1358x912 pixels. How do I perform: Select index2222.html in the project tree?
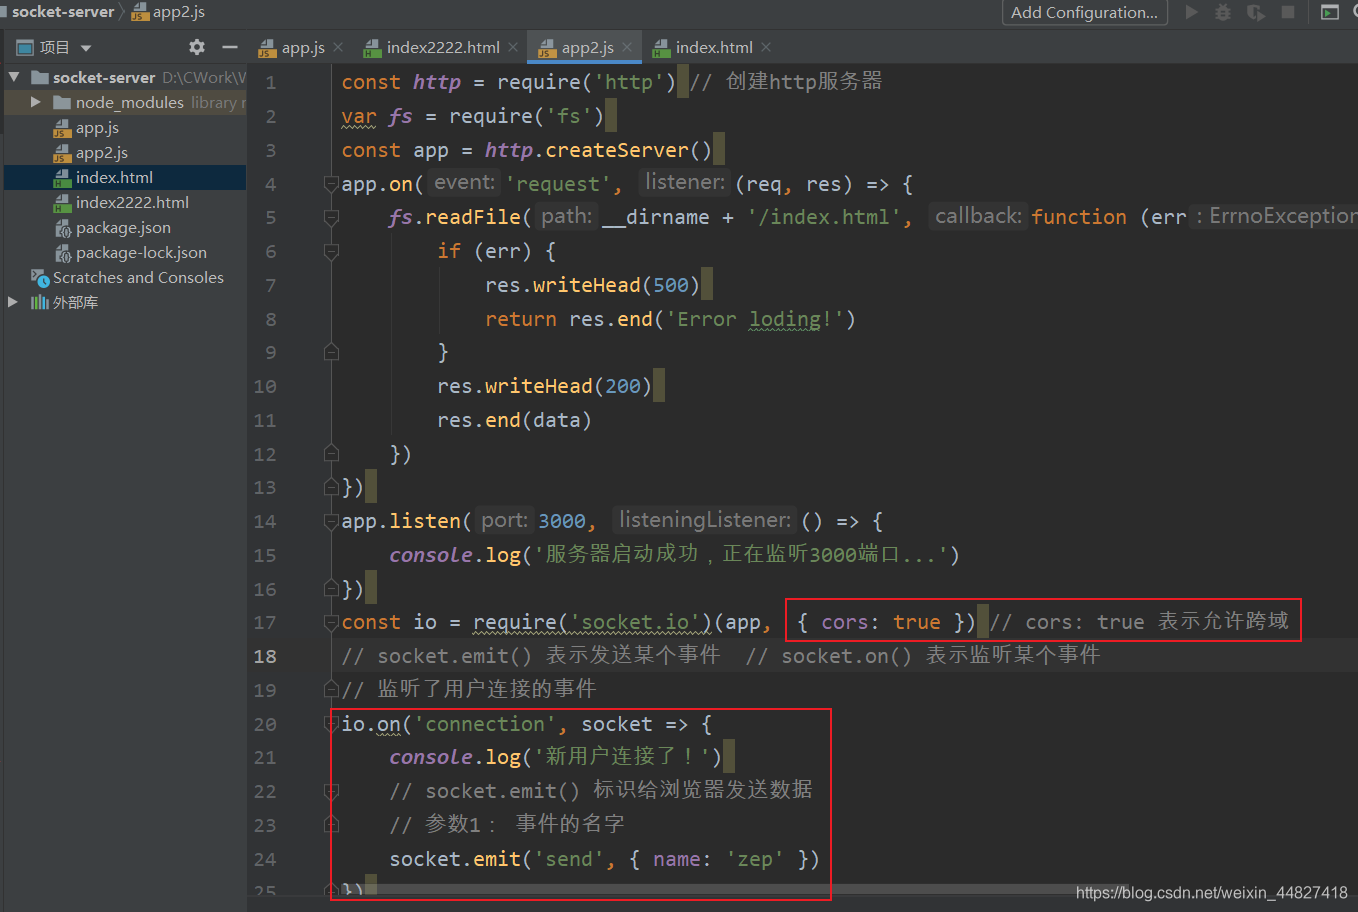coord(132,202)
